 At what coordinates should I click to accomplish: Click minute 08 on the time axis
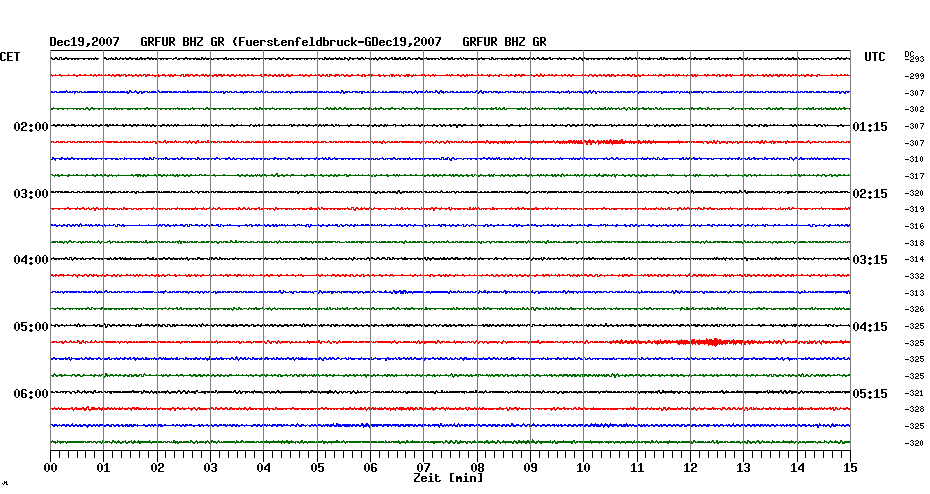pyautogui.click(x=477, y=467)
